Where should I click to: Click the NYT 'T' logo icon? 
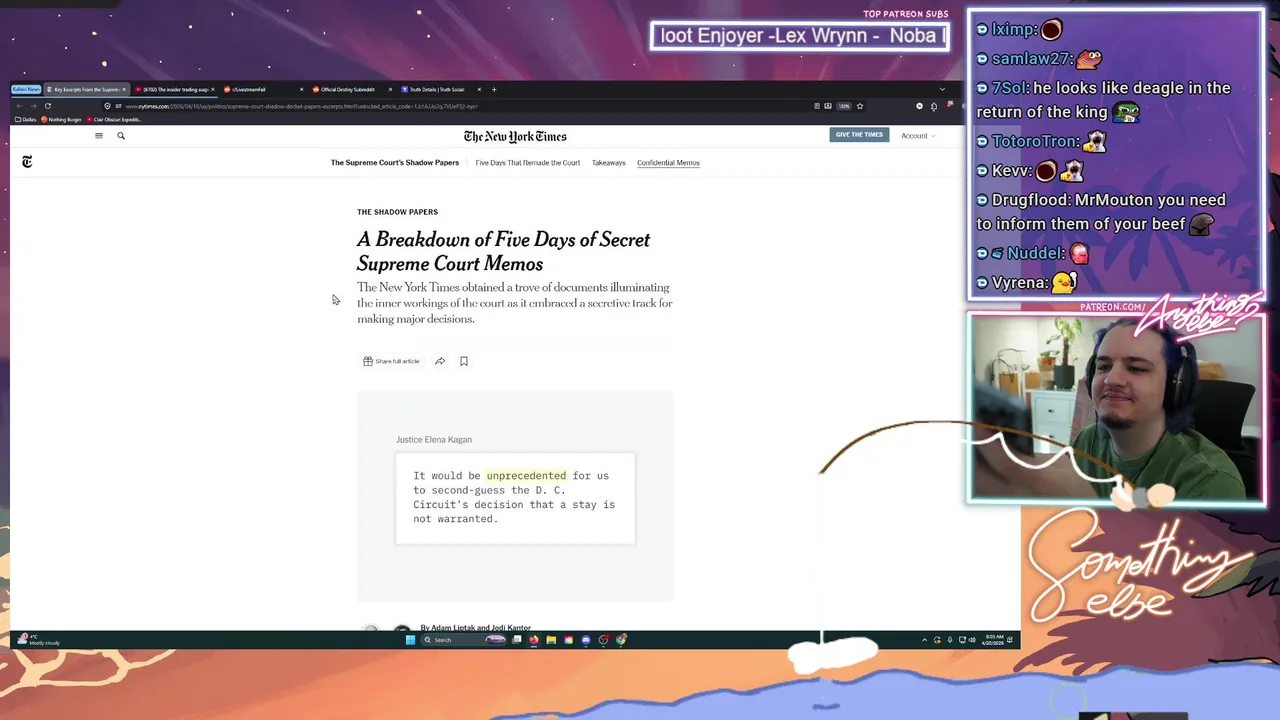tap(27, 161)
